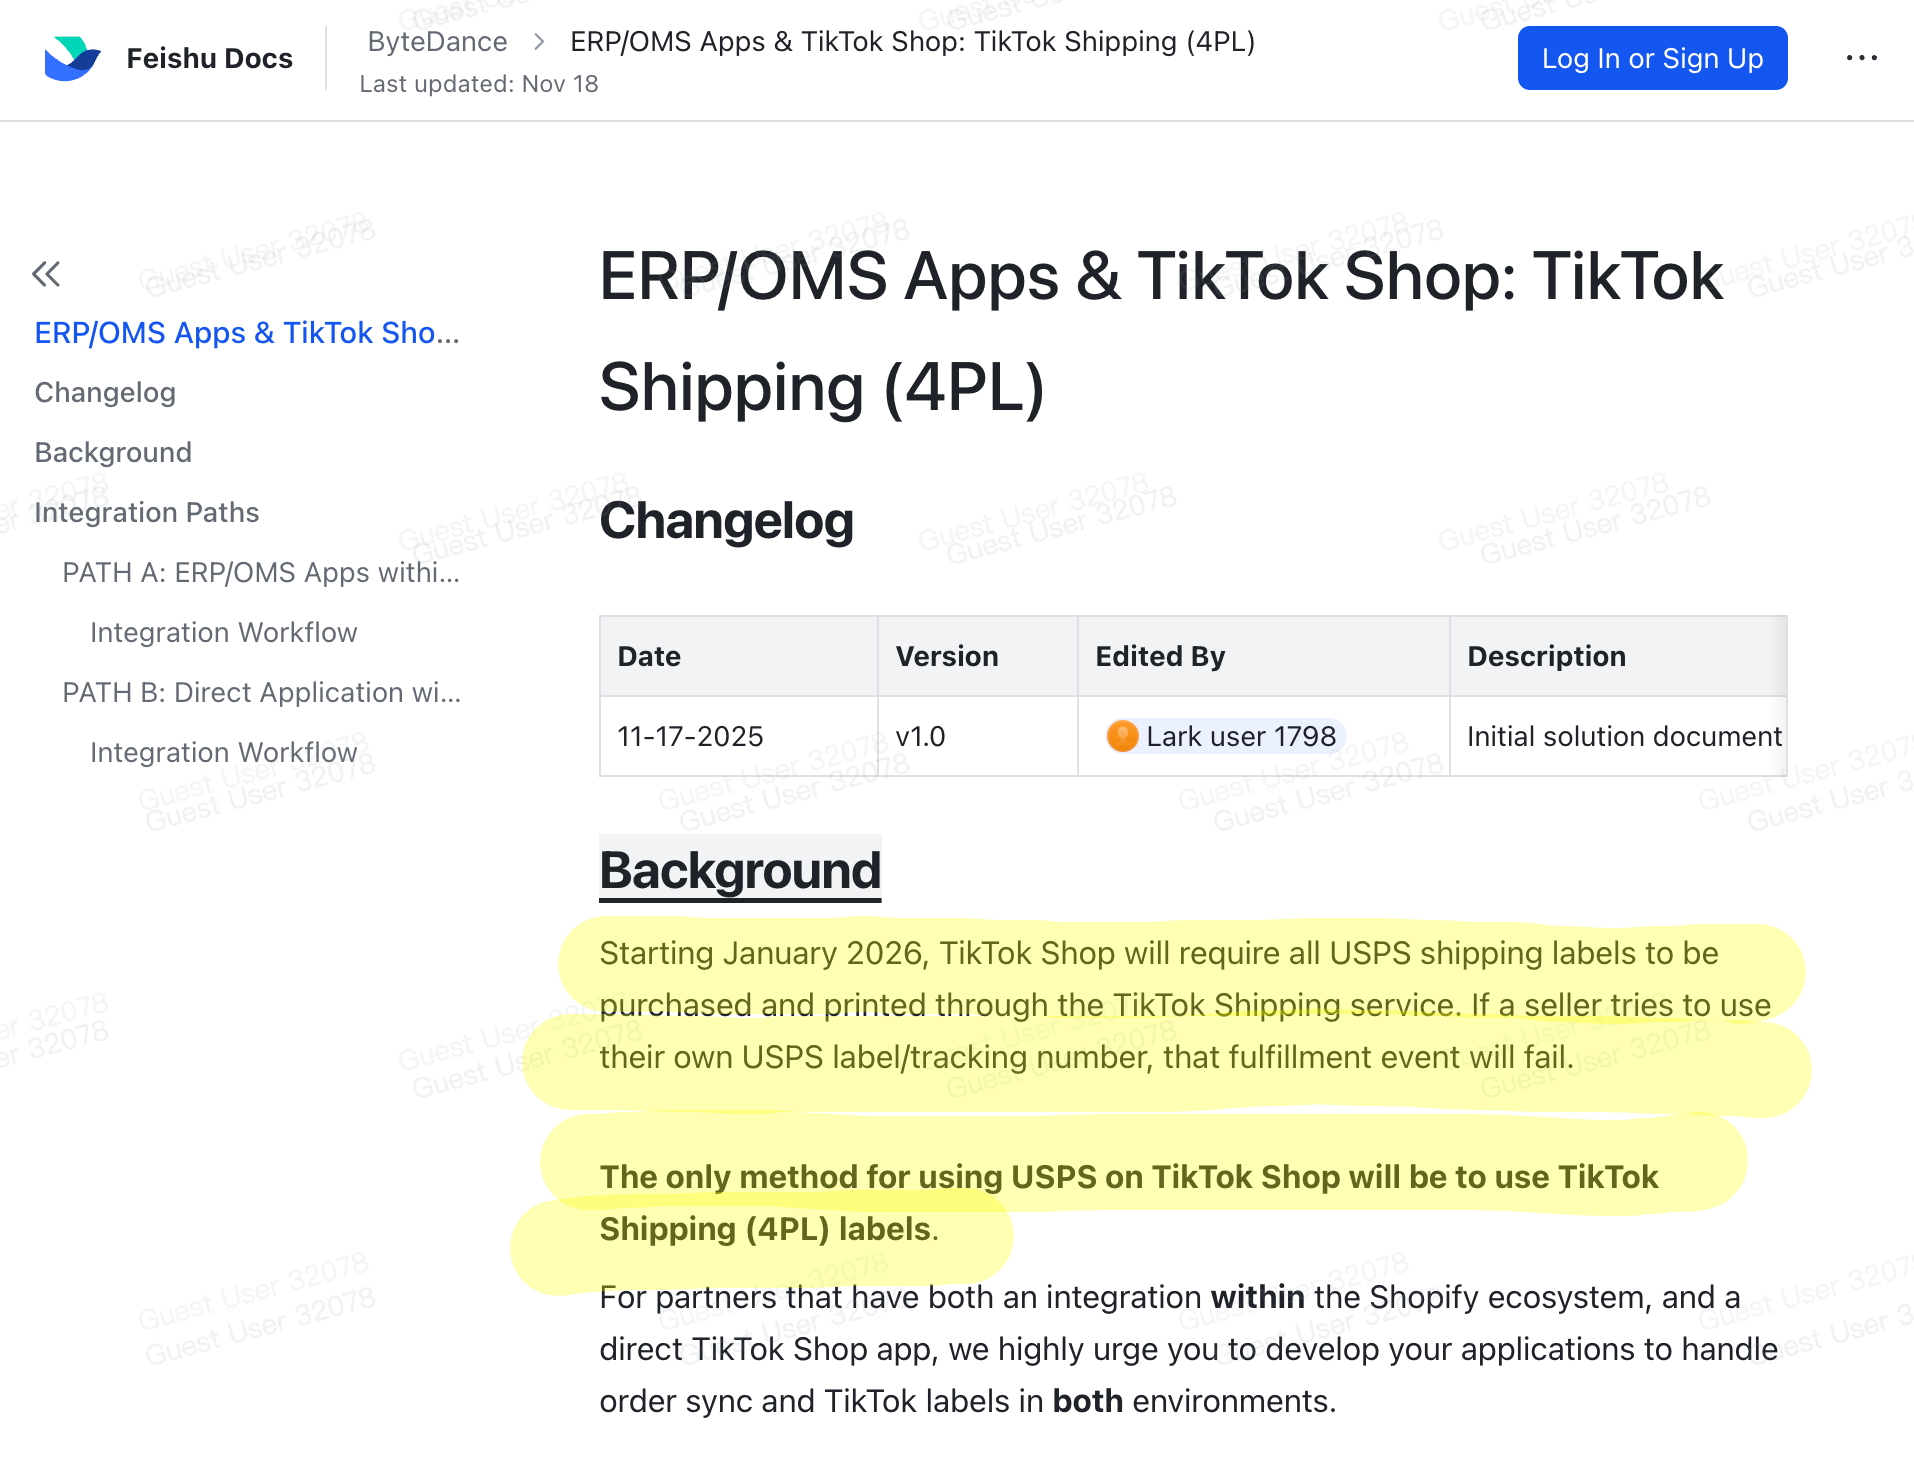Select Integration Workflow under PATH B

point(223,753)
